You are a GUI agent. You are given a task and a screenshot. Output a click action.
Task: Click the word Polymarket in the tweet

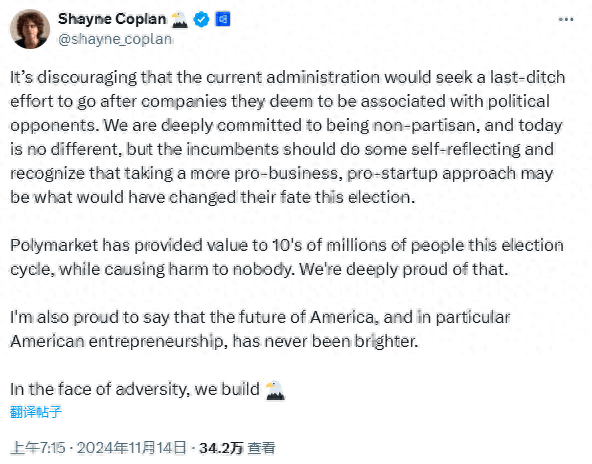[54, 246]
